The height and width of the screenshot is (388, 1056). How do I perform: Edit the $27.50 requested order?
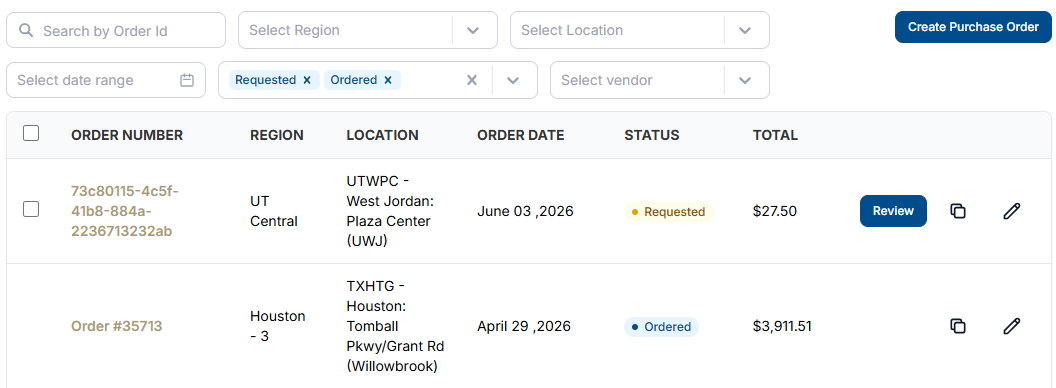[1012, 211]
